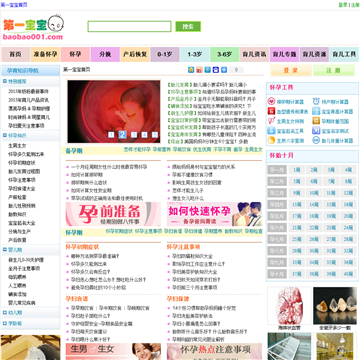
Task: Click the green 搜索 search button
Action: coord(188,26)
